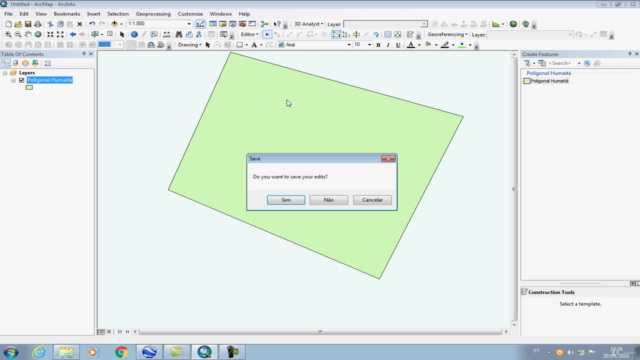The image size is (640, 360).
Task: Open the 3D Analyst Layer combo box
Action: (x=385, y=24)
